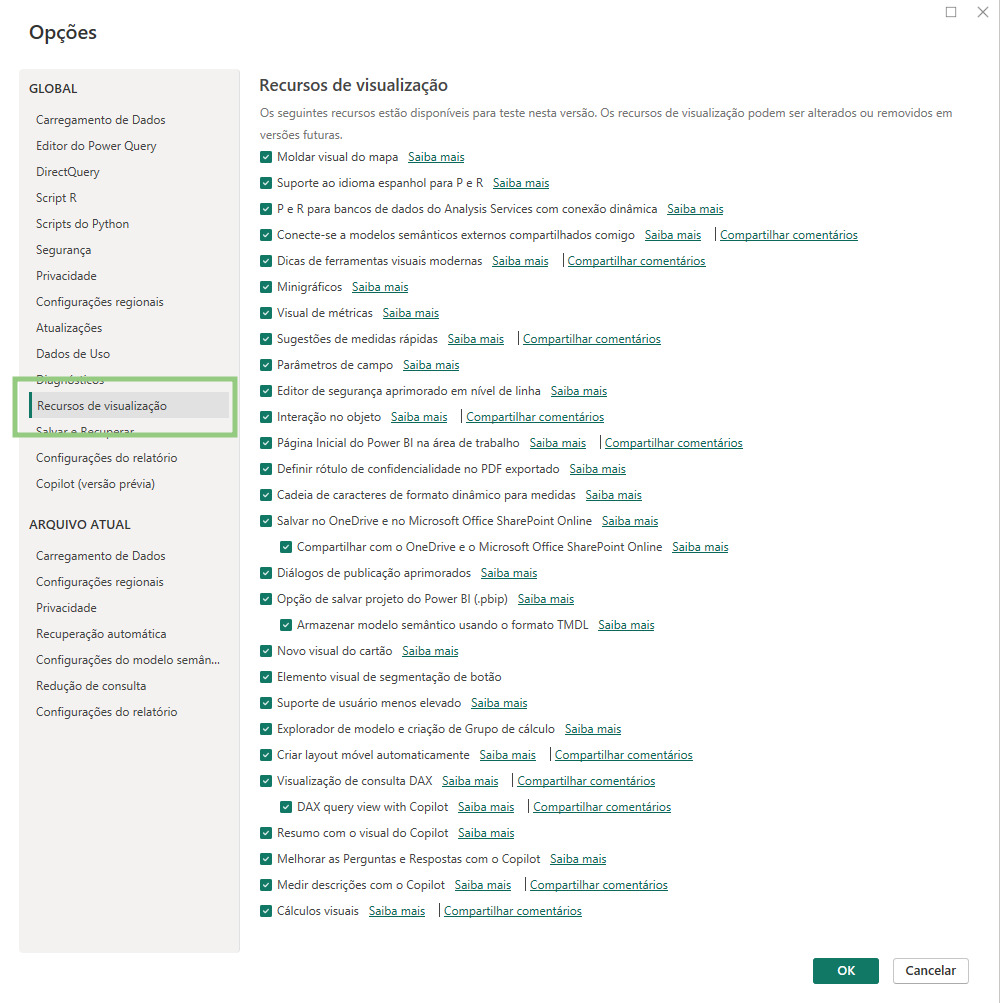Open Saiba mais for Cadeia de caracteres de formato dinâmico
The width and height of the screenshot is (1000, 1003).
click(x=614, y=494)
